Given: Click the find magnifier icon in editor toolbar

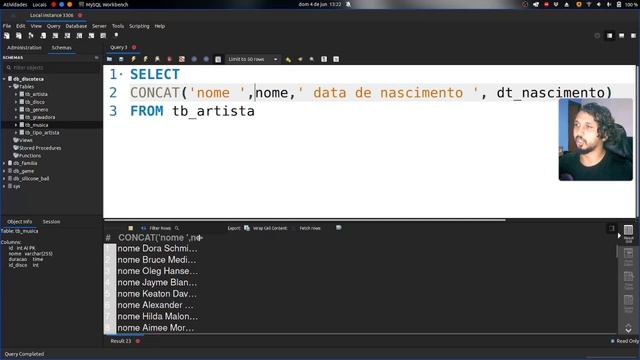Looking at the screenshot, I should (x=312, y=59).
